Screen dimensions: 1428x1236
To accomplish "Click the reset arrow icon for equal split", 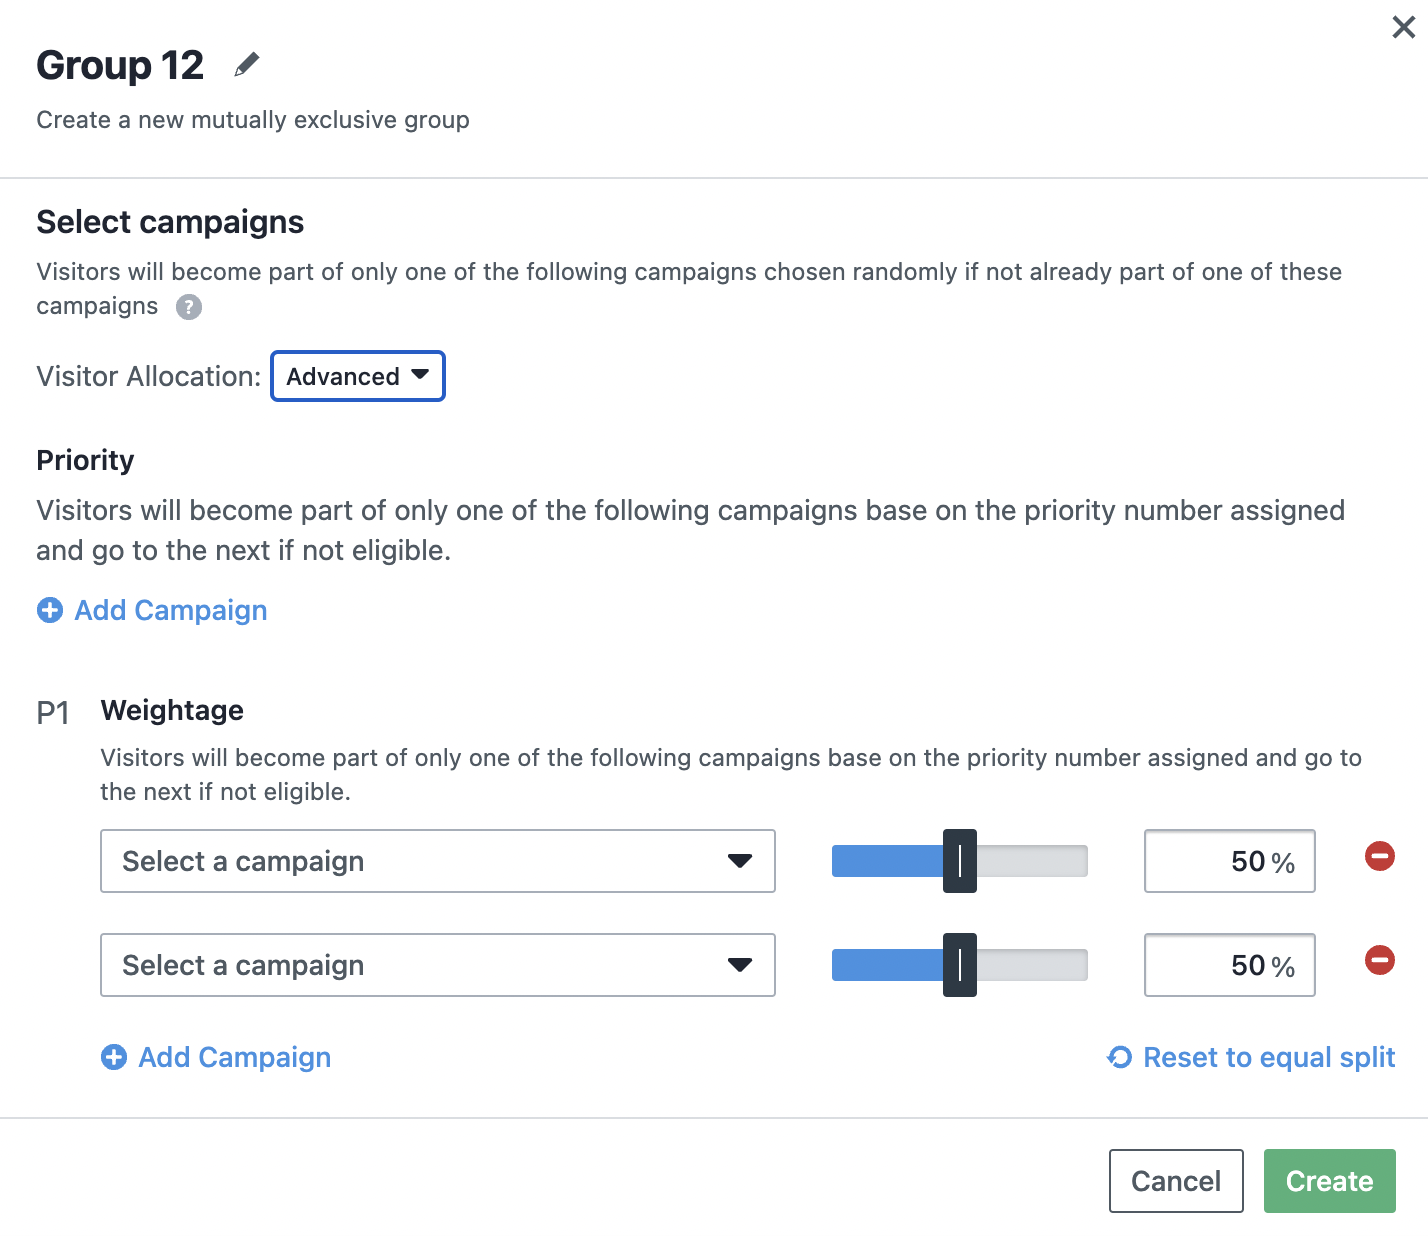I will pos(1120,1057).
